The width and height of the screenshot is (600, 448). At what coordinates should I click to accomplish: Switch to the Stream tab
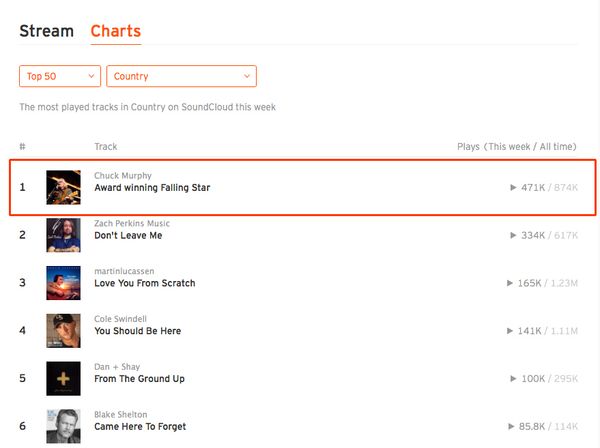tap(47, 31)
